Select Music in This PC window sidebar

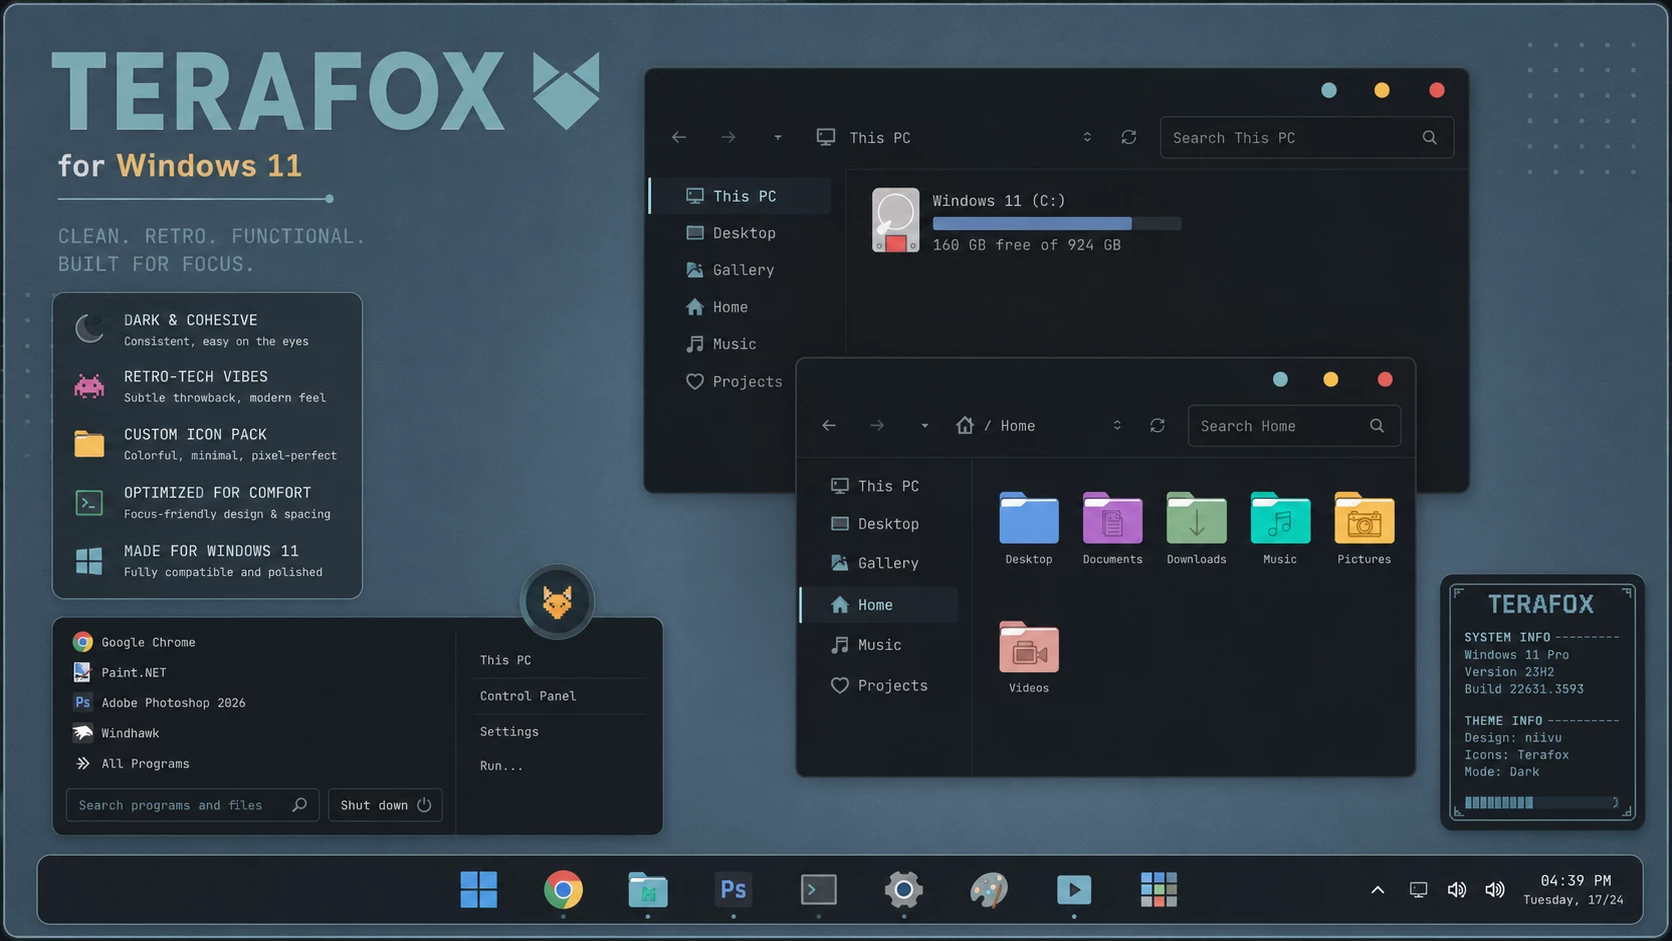click(x=741, y=344)
